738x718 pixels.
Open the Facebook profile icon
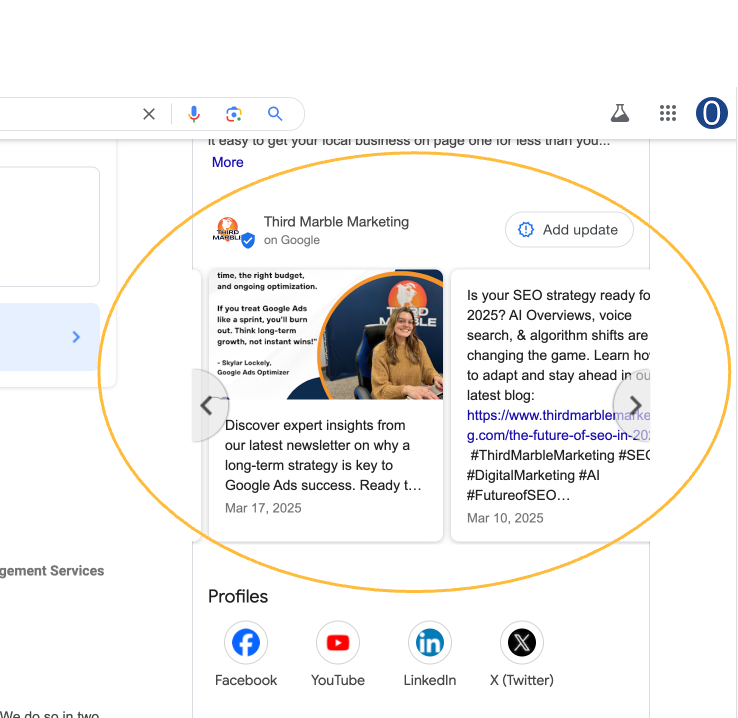[x=246, y=642]
